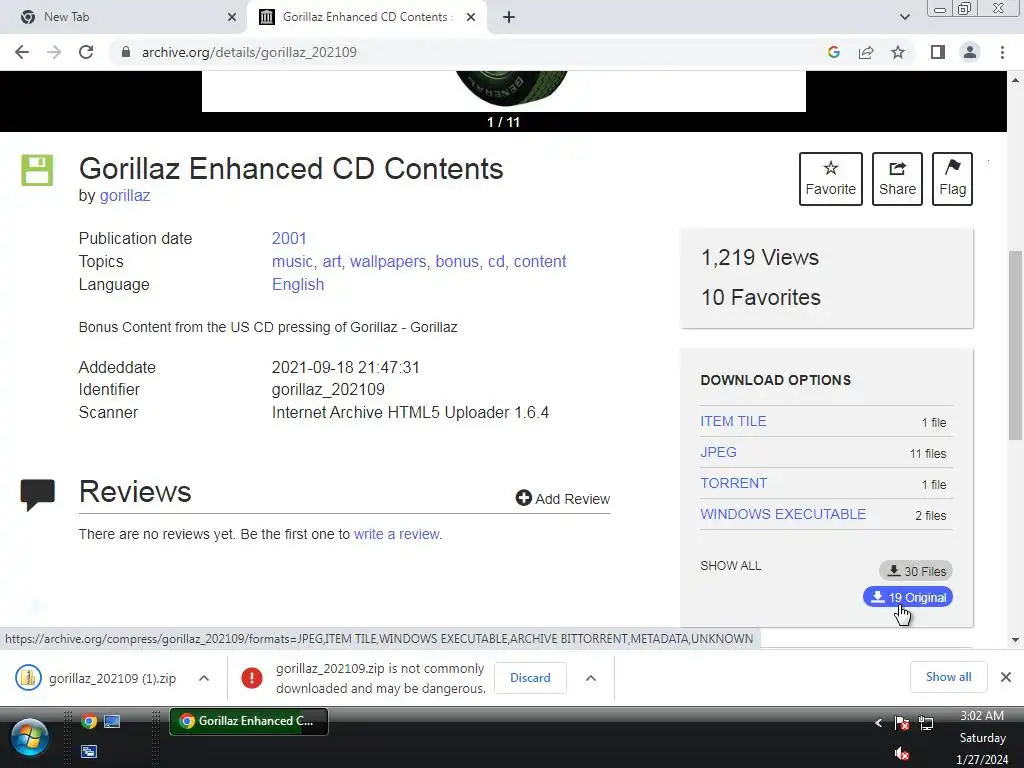Share this page via the toolbar icon
Image resolution: width=1024 pixels, height=768 pixels.
click(866, 52)
